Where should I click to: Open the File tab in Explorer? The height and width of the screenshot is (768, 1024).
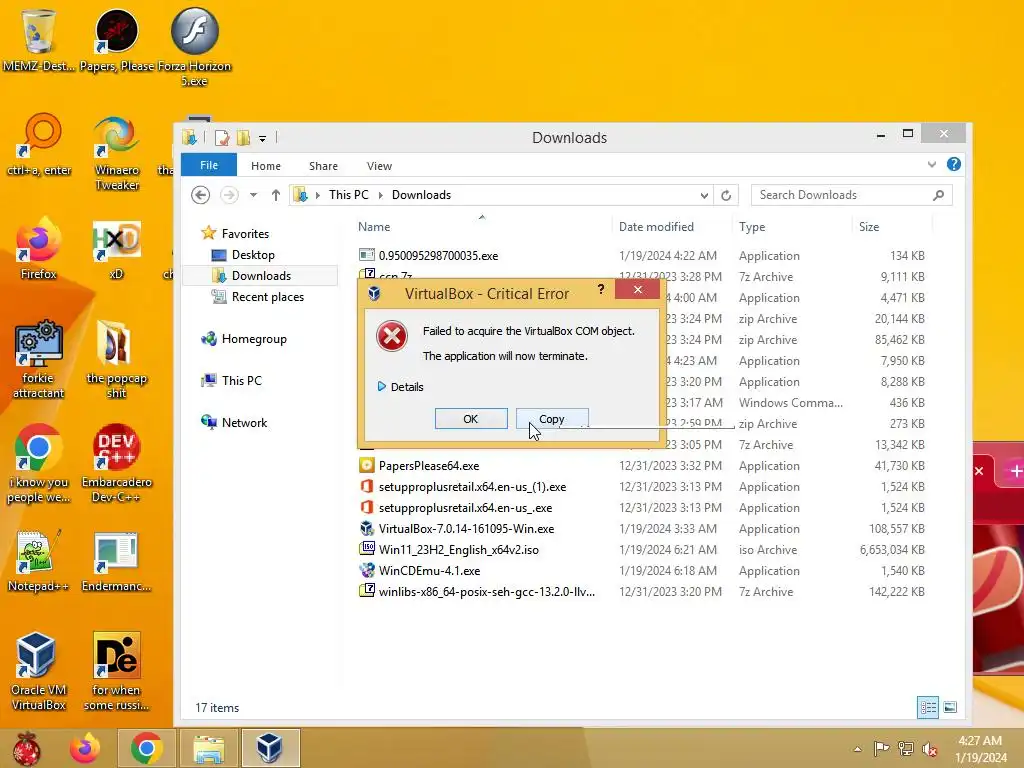[209, 165]
